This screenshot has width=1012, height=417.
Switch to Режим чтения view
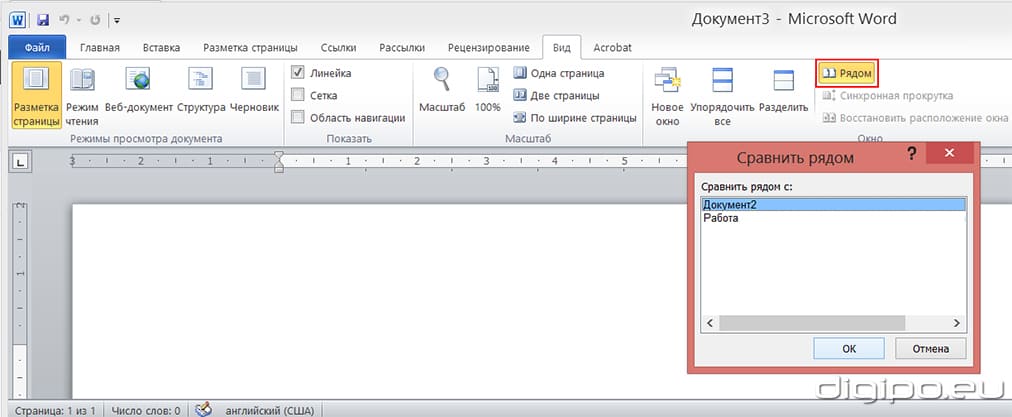pos(82,95)
